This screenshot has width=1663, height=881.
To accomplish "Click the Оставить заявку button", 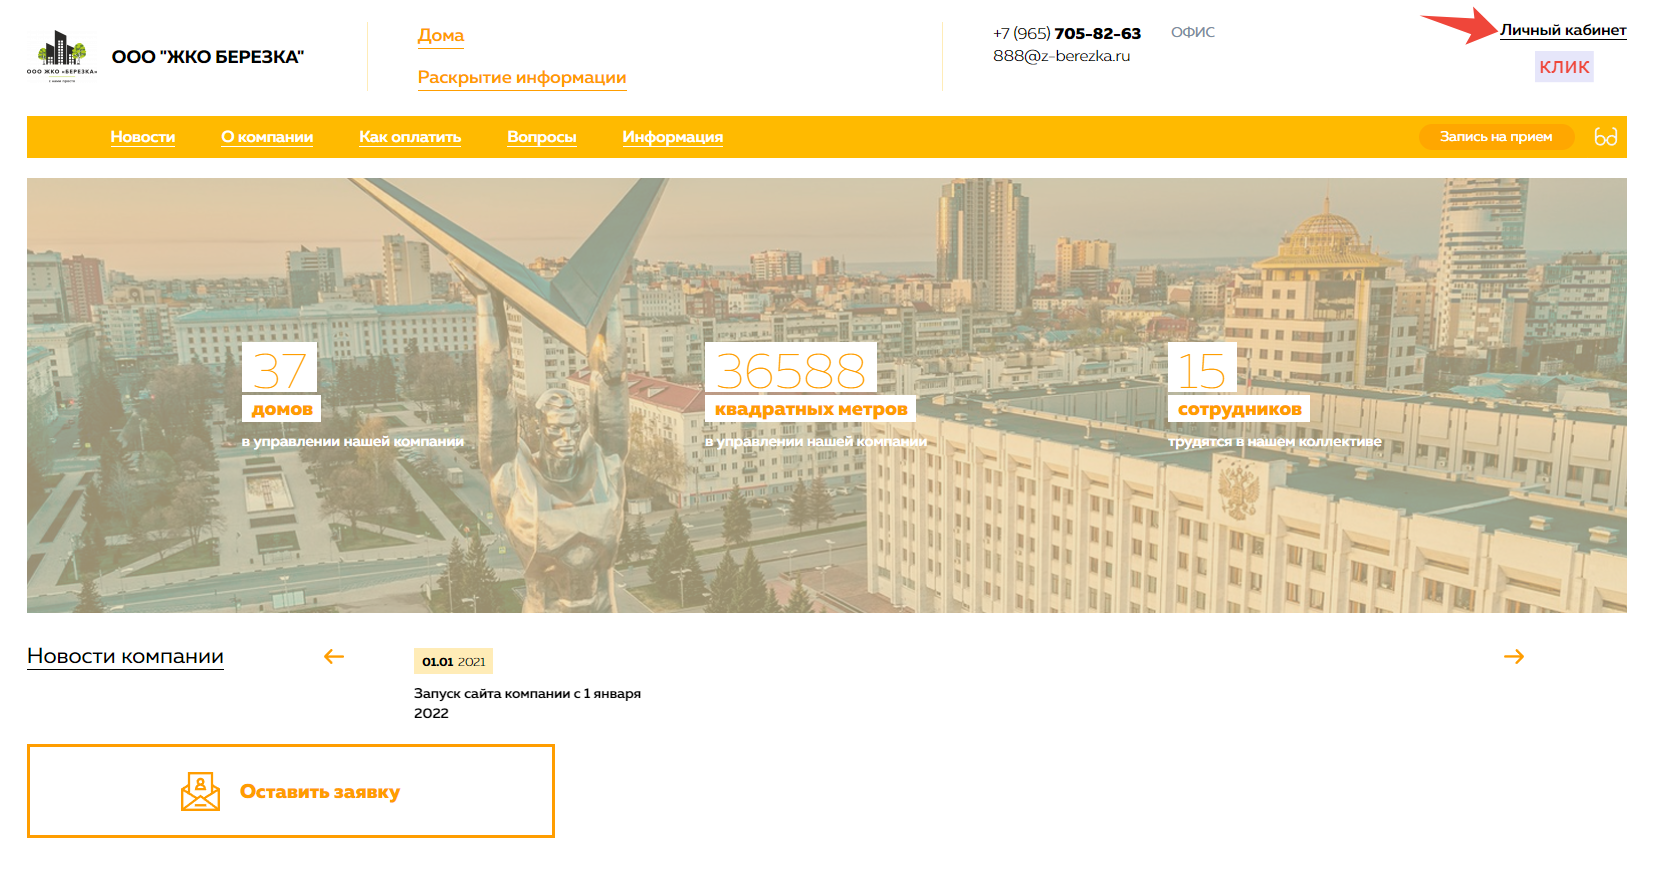I will (319, 792).
